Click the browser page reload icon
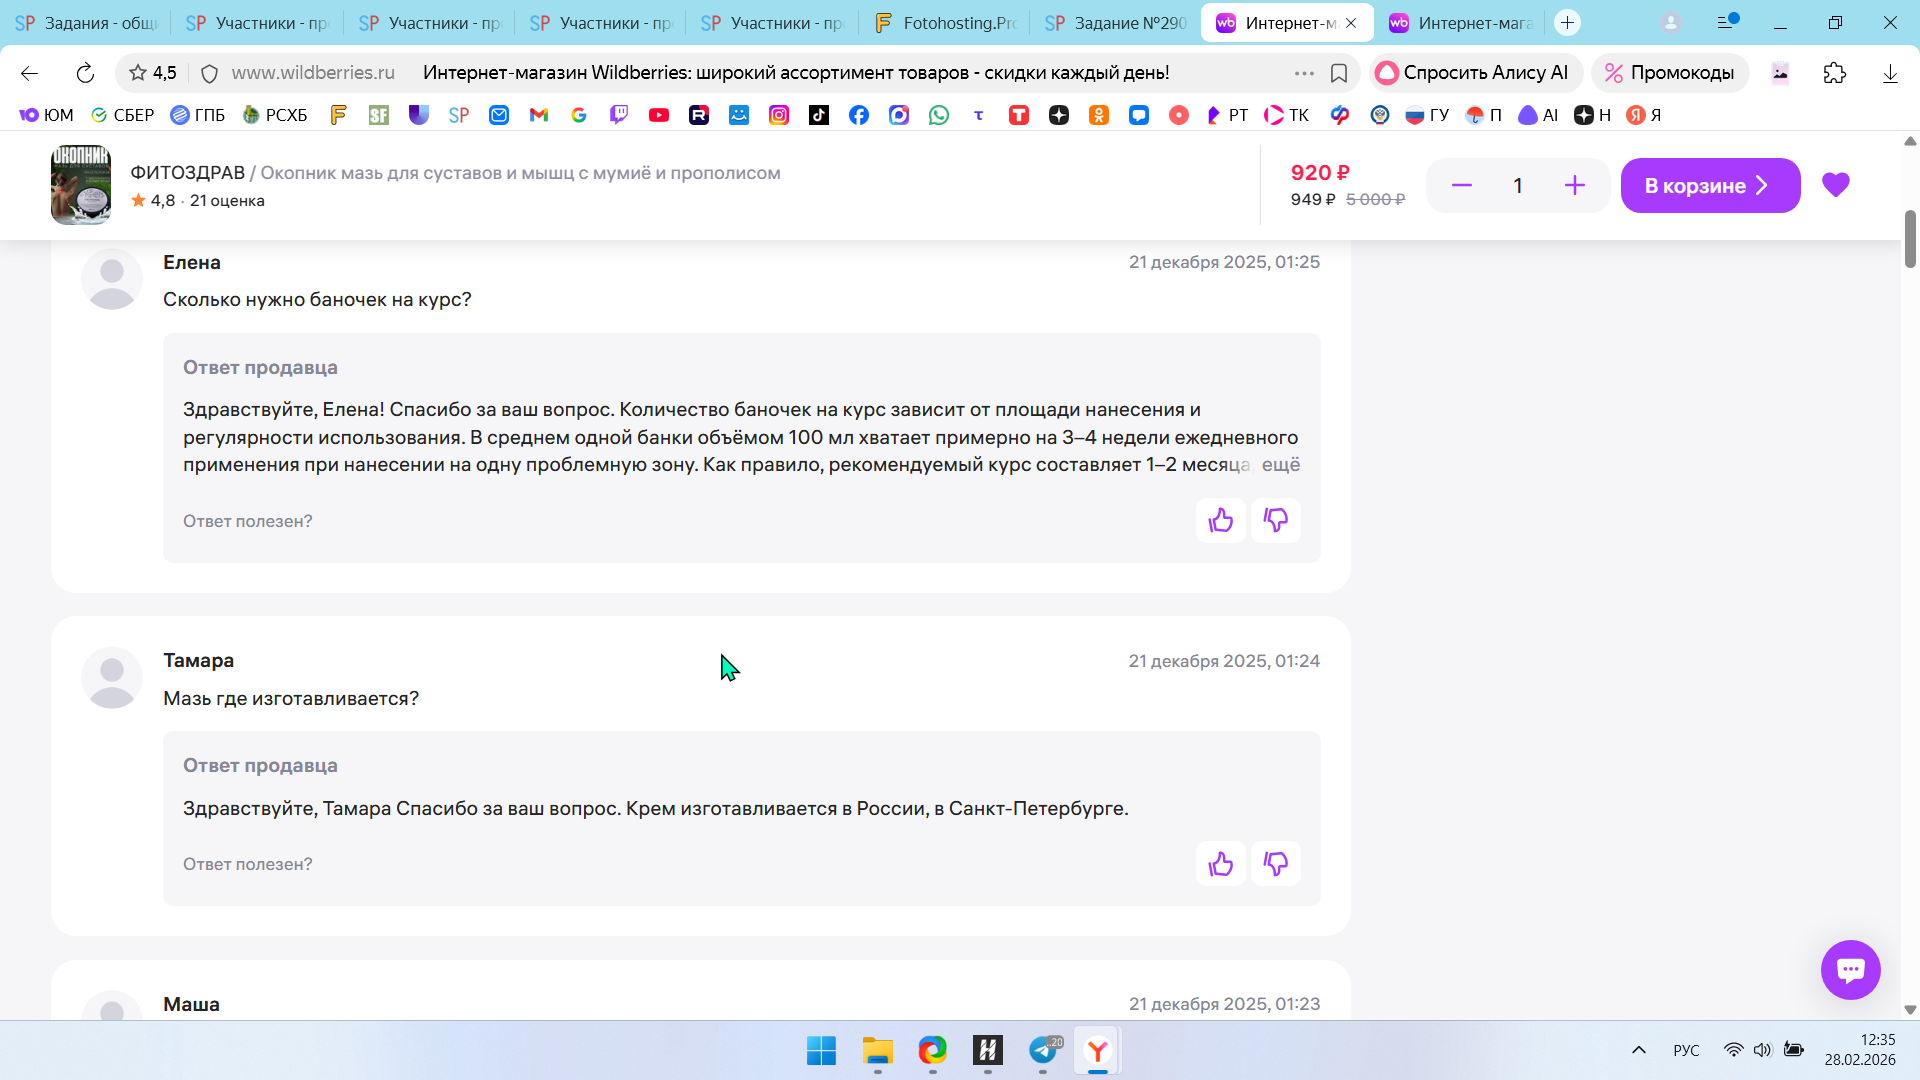 (x=85, y=73)
